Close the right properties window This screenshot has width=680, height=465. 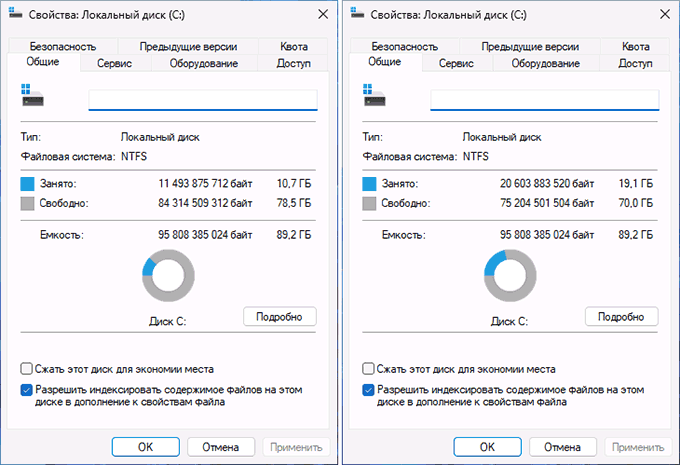click(665, 14)
